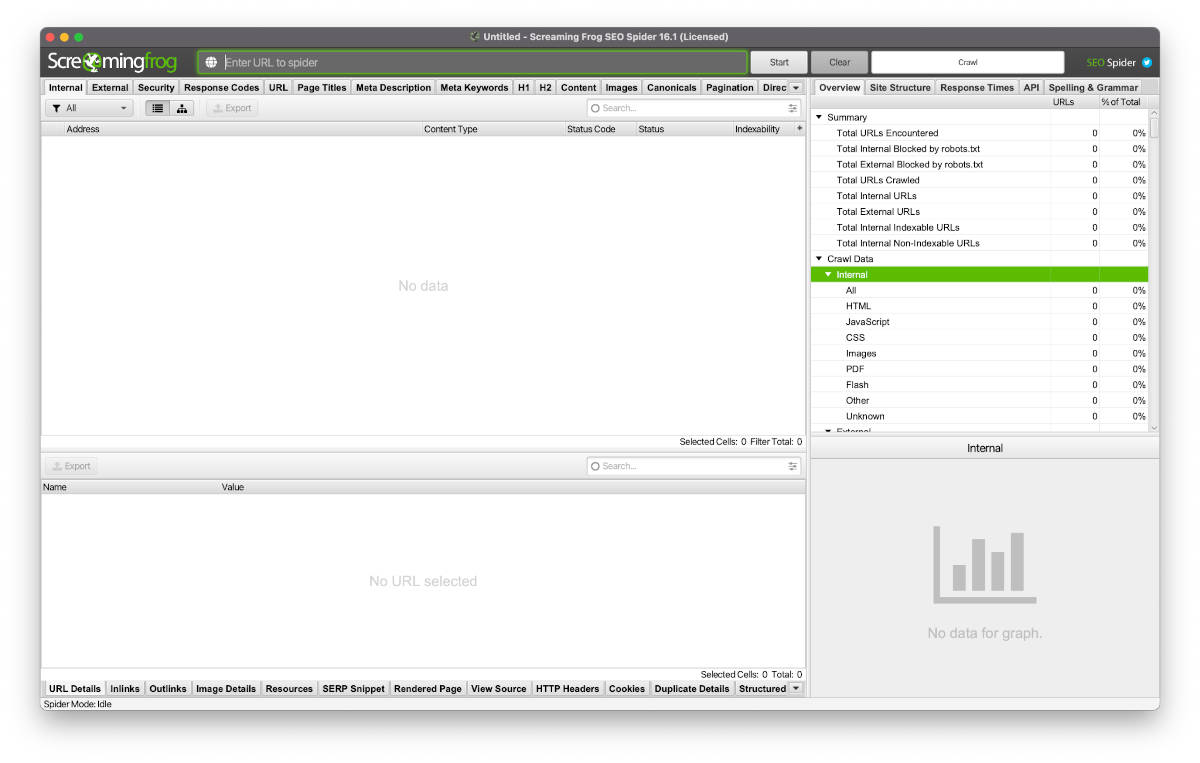The image size is (1200, 763).
Task: Open the Spelling & Grammar tab
Action: tap(1093, 88)
